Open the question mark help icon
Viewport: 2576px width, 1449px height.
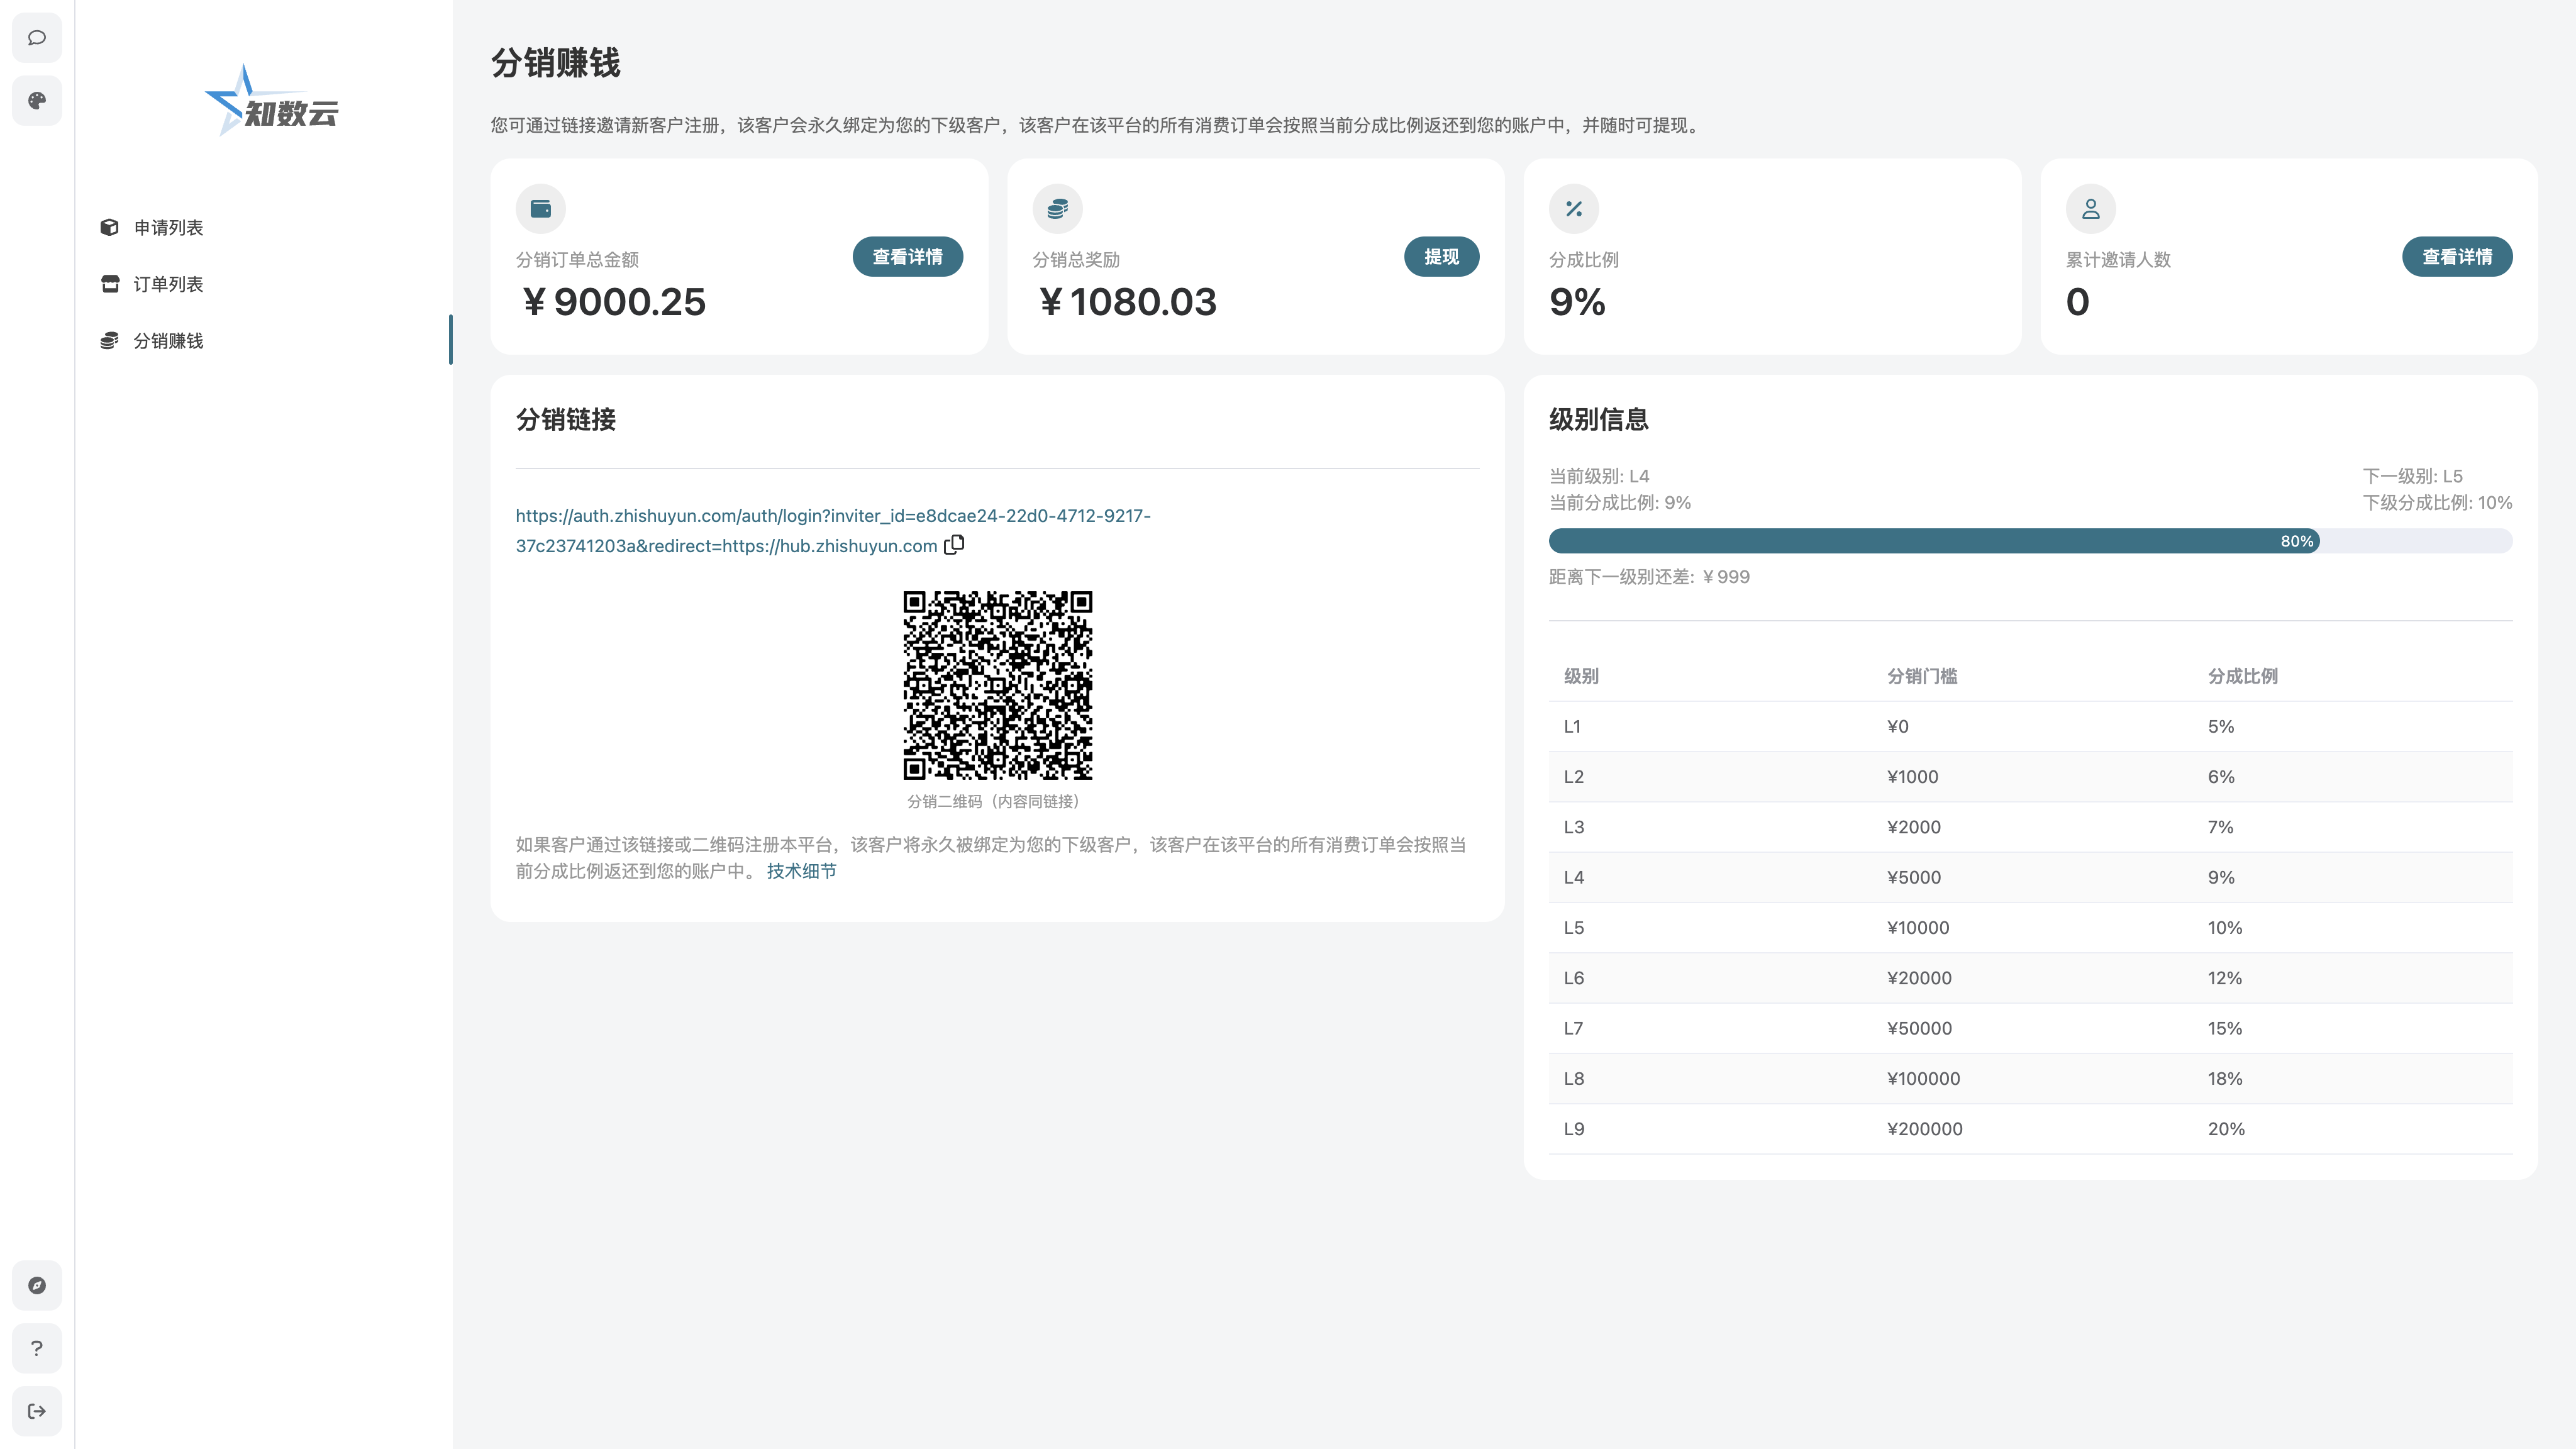pos(37,1348)
